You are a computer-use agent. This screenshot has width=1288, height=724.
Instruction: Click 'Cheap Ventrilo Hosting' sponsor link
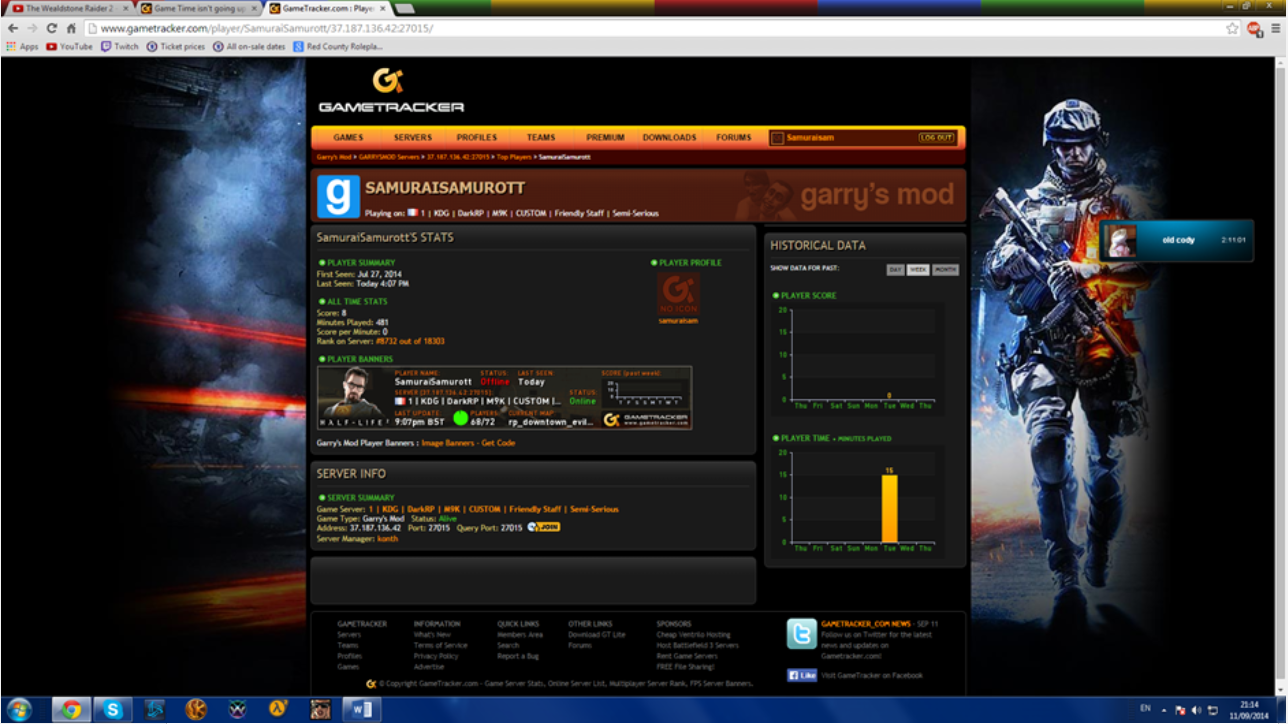tap(693, 635)
